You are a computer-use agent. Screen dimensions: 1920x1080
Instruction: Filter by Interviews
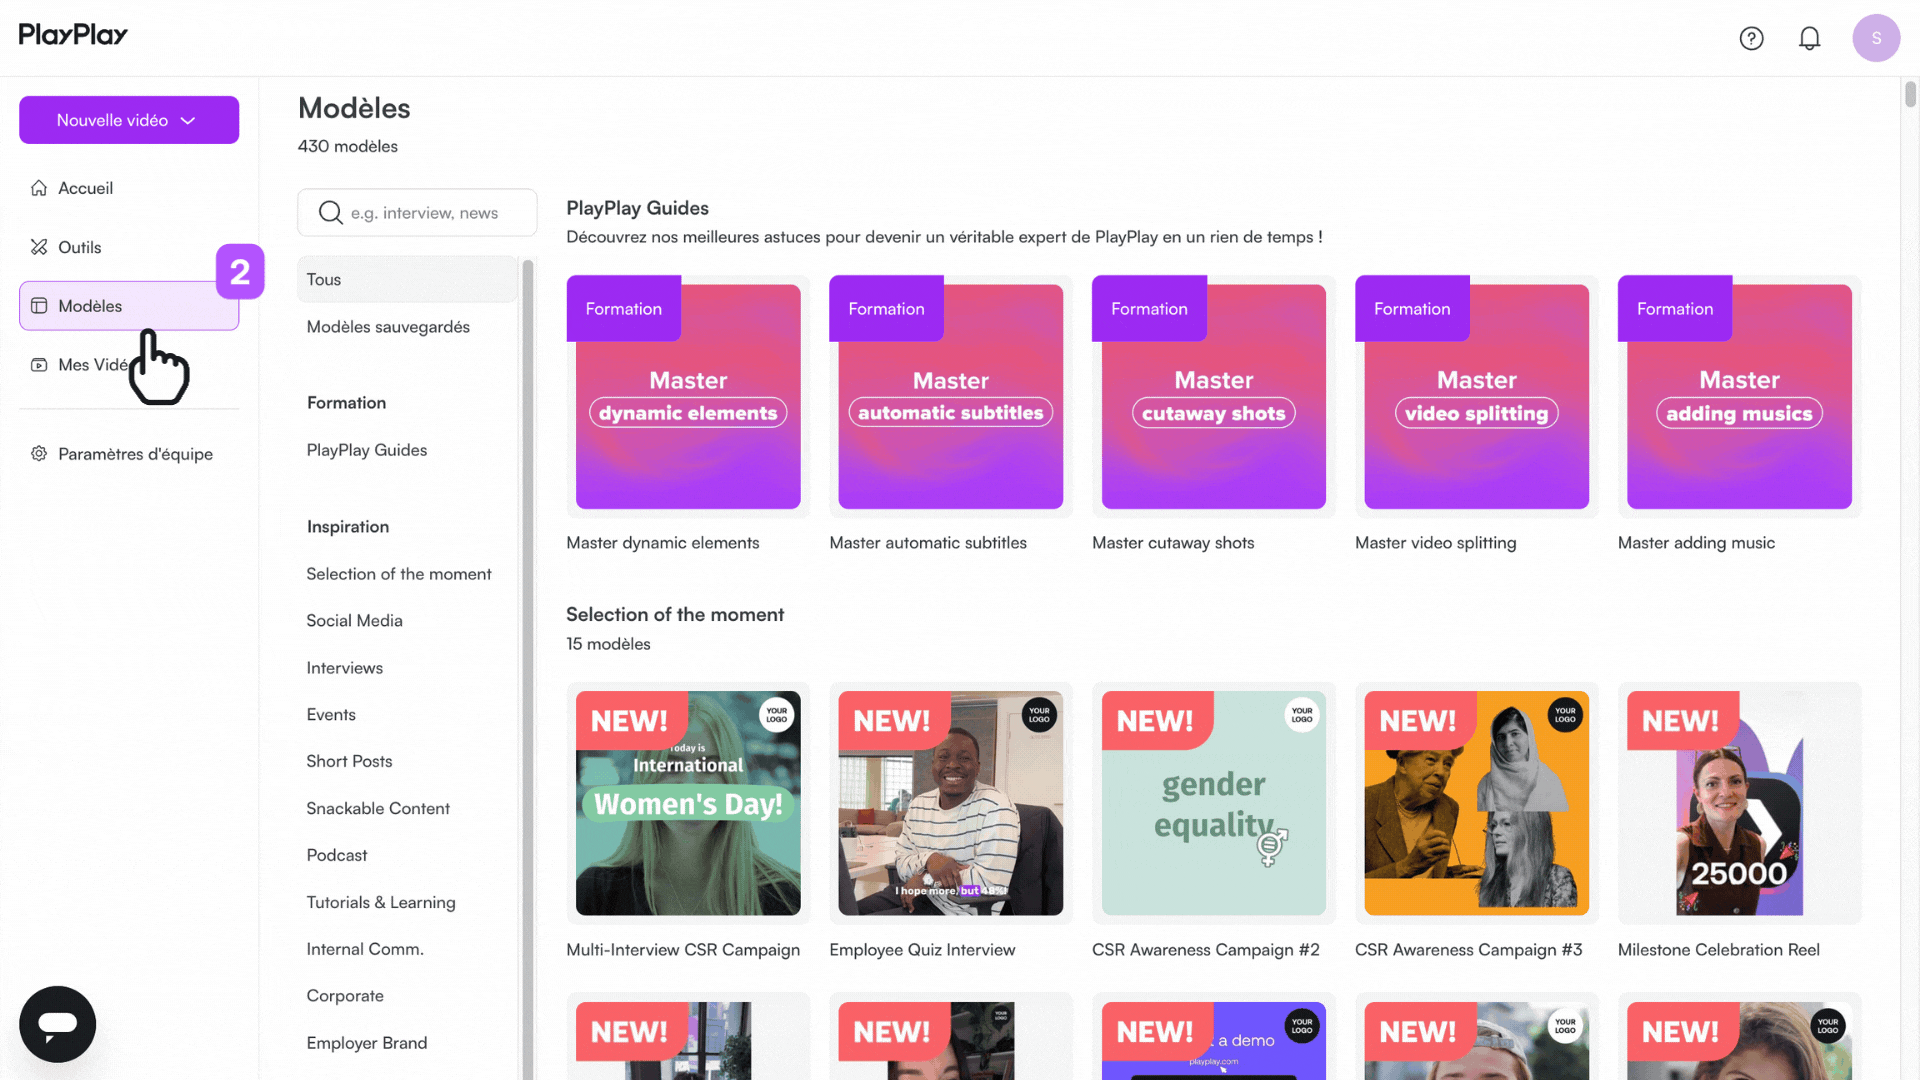[345, 668]
